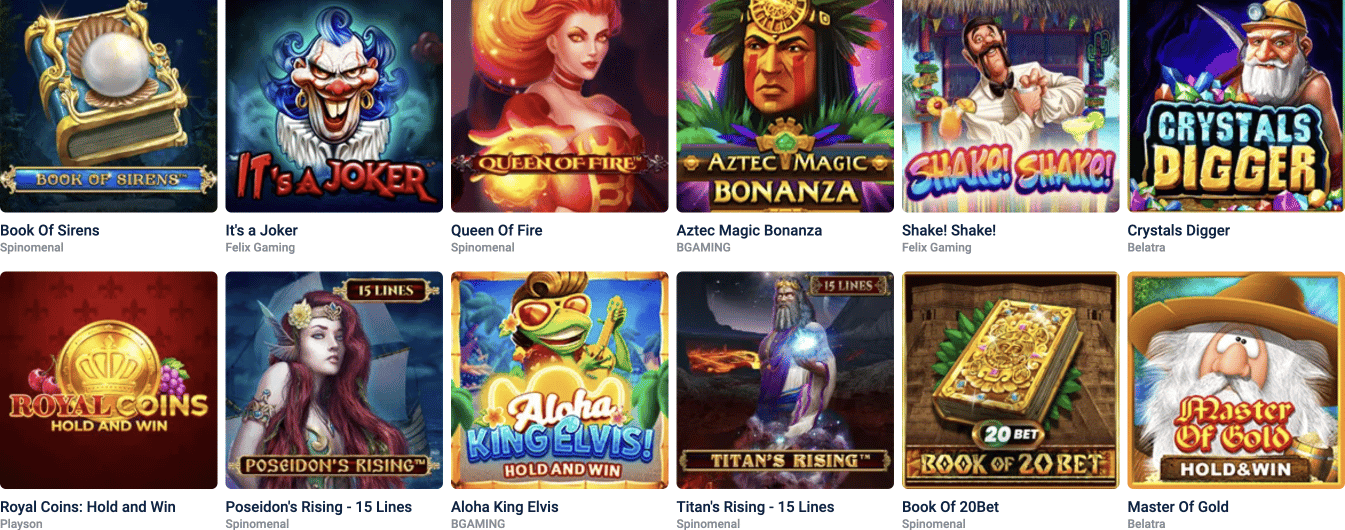Click the "Aztec Magic Bonanza" title link

[749, 230]
